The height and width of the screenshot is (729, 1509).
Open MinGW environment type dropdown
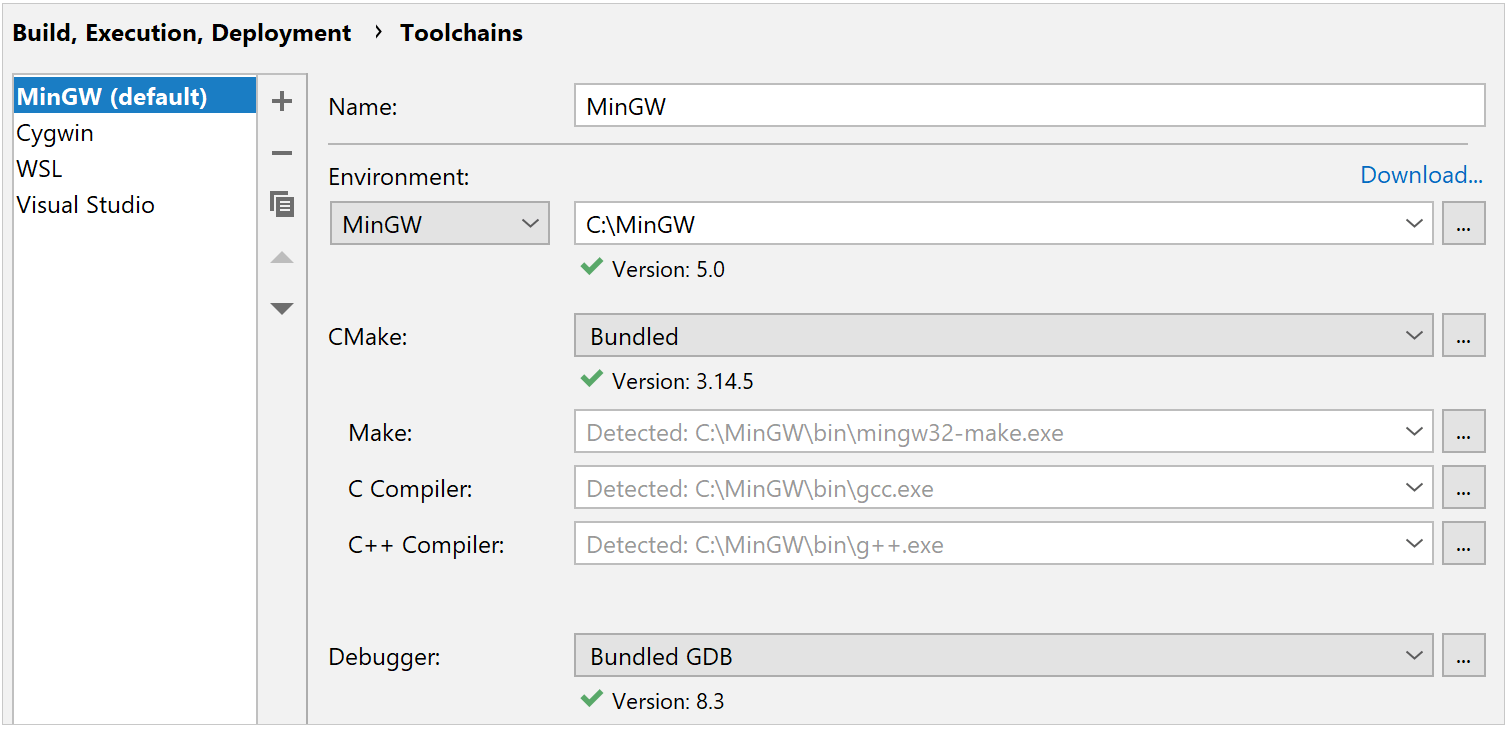tap(440, 223)
